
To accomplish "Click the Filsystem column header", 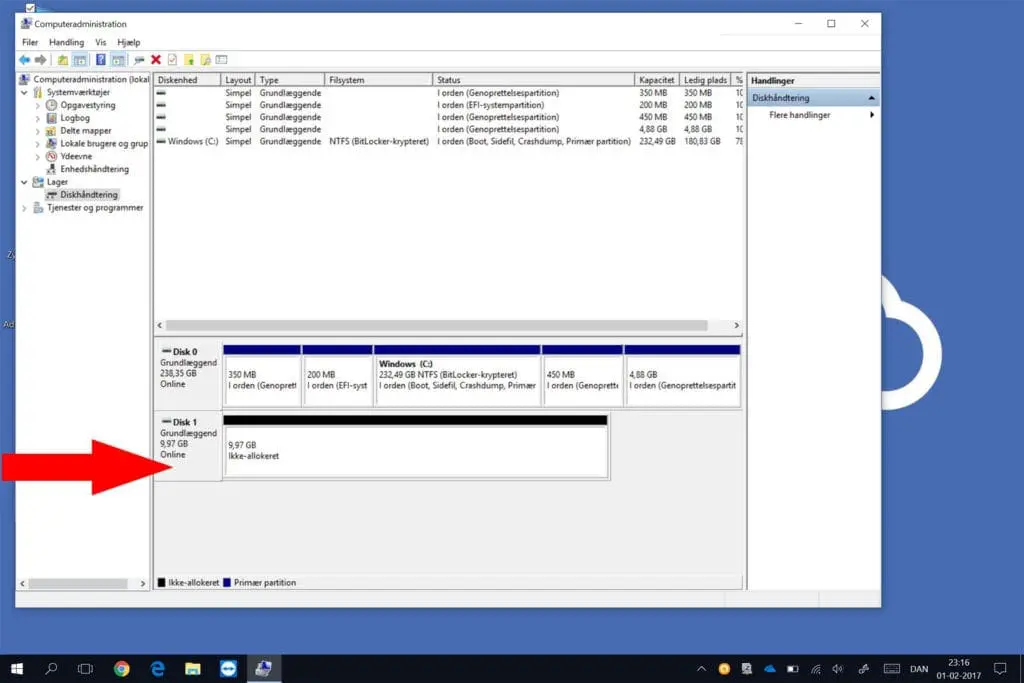I will pyautogui.click(x=378, y=80).
